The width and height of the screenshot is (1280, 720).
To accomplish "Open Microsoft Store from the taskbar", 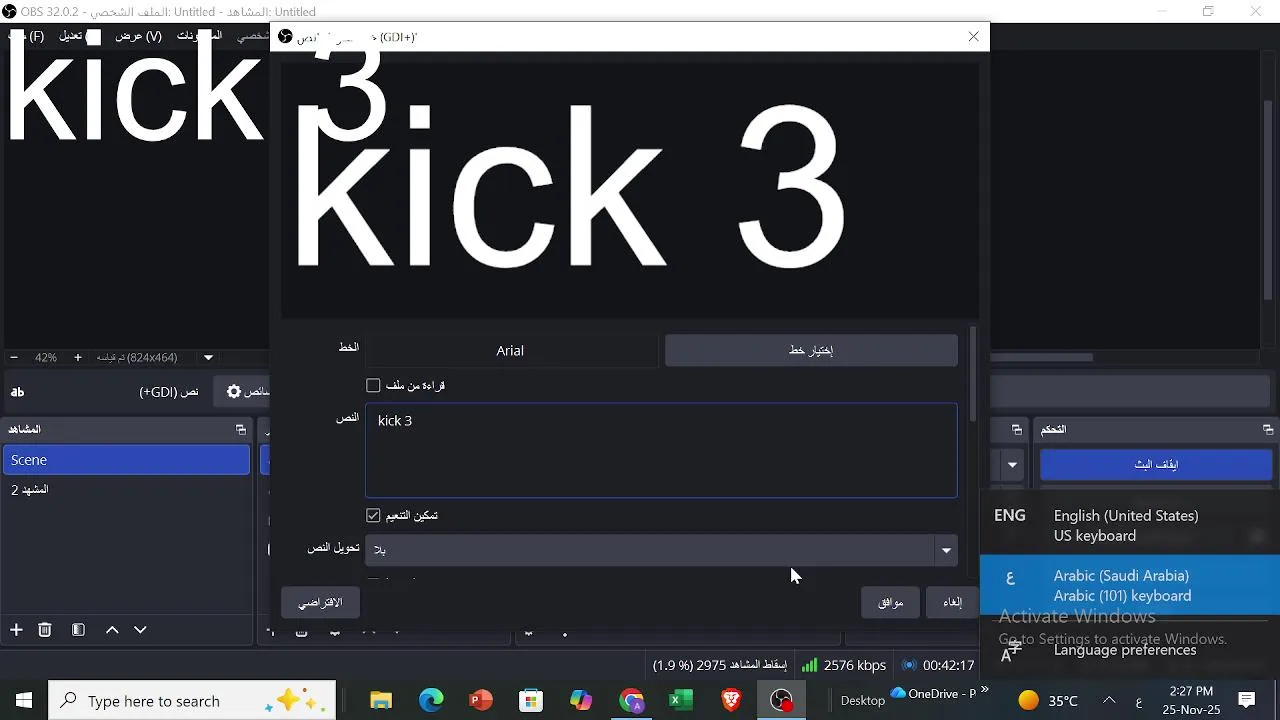I will coord(531,700).
